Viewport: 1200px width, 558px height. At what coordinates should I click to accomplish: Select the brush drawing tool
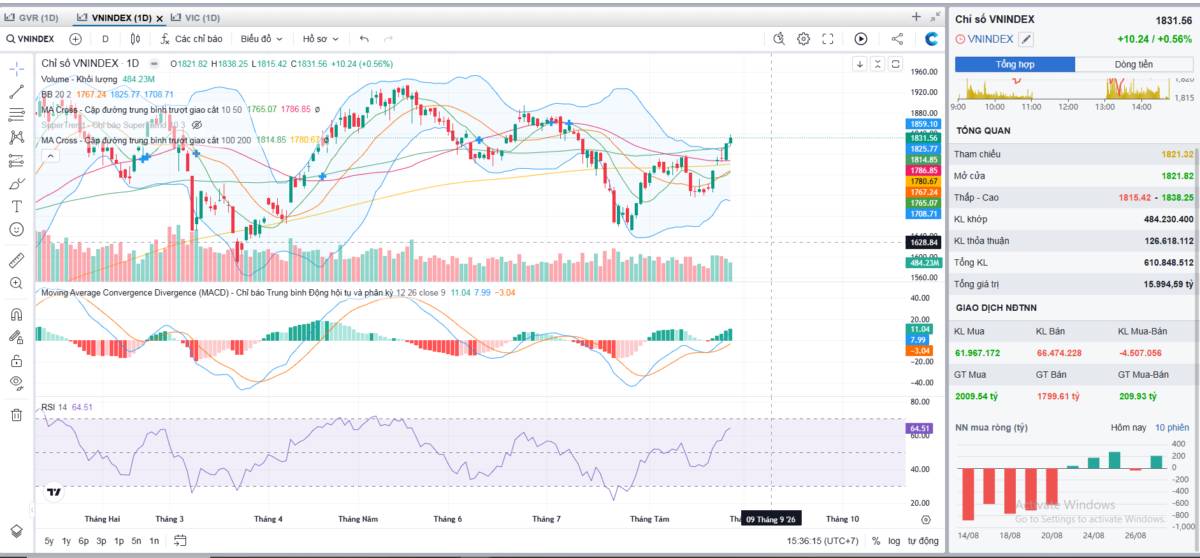coord(16,183)
